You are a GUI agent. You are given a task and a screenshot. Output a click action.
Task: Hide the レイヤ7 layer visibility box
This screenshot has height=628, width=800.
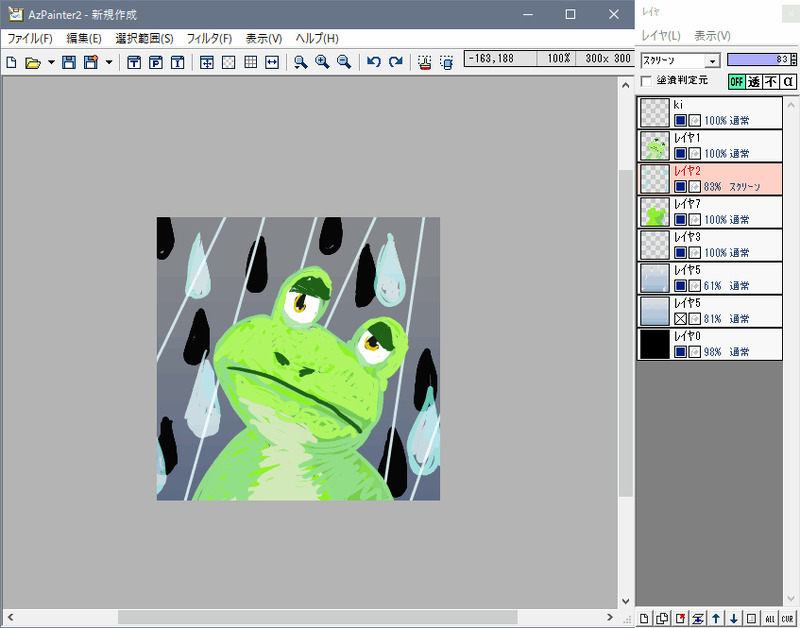pyautogui.click(x=680, y=220)
